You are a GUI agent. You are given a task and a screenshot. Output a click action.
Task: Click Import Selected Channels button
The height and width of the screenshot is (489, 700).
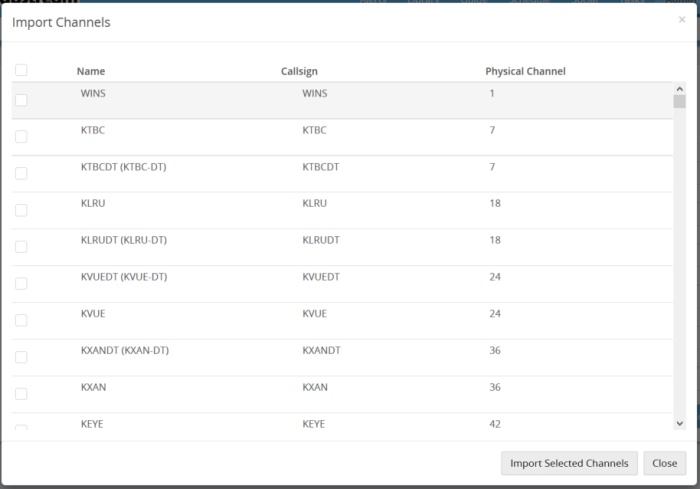(x=569, y=463)
